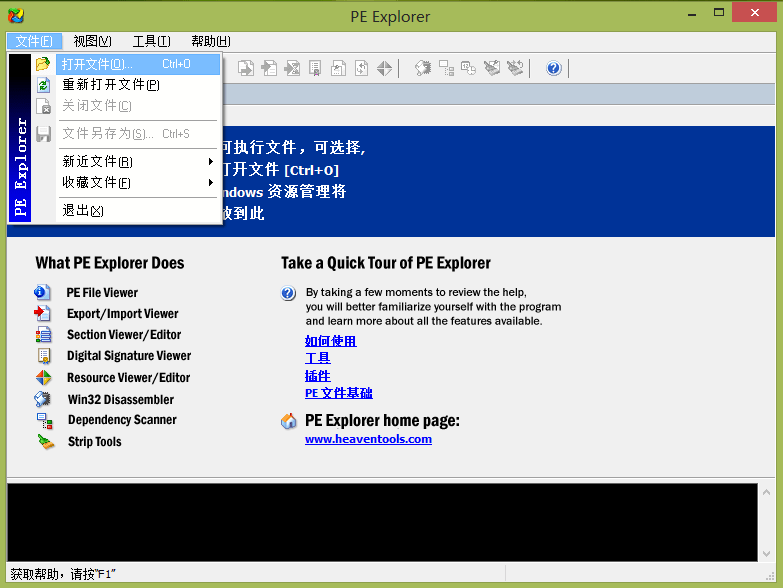Launch the Disassembler chip toolbar icon
Screen dimensions: 783x588
point(423,68)
